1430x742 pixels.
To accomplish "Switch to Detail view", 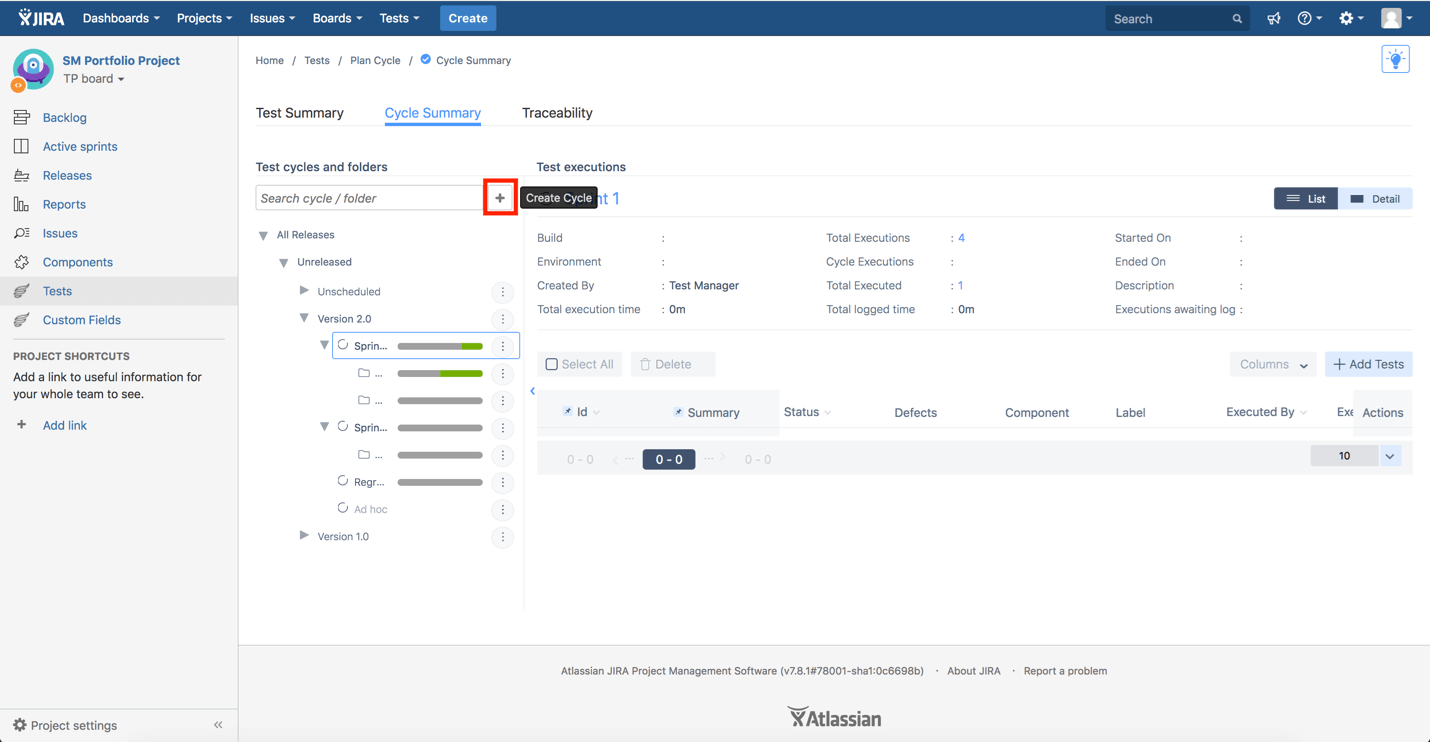I will [x=1375, y=199].
